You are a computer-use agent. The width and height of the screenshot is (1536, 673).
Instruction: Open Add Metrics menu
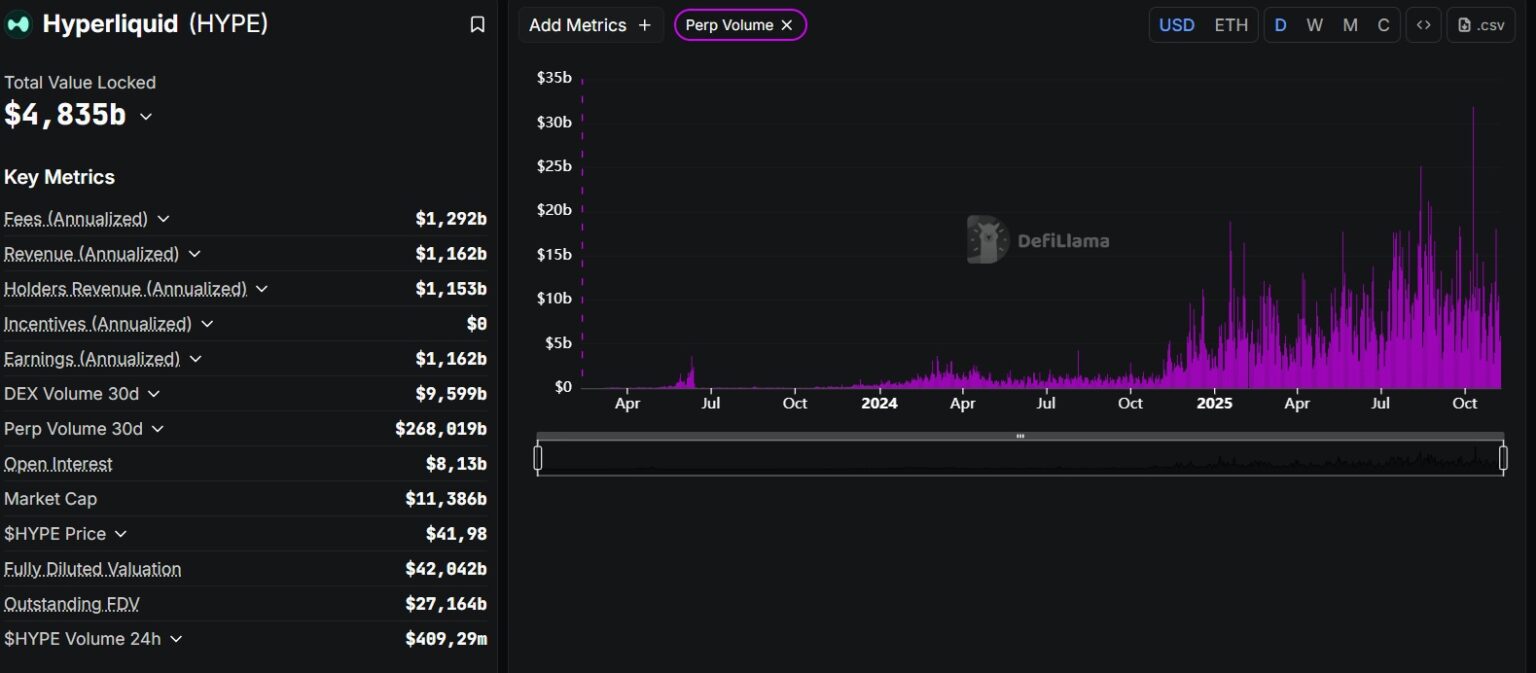point(590,25)
